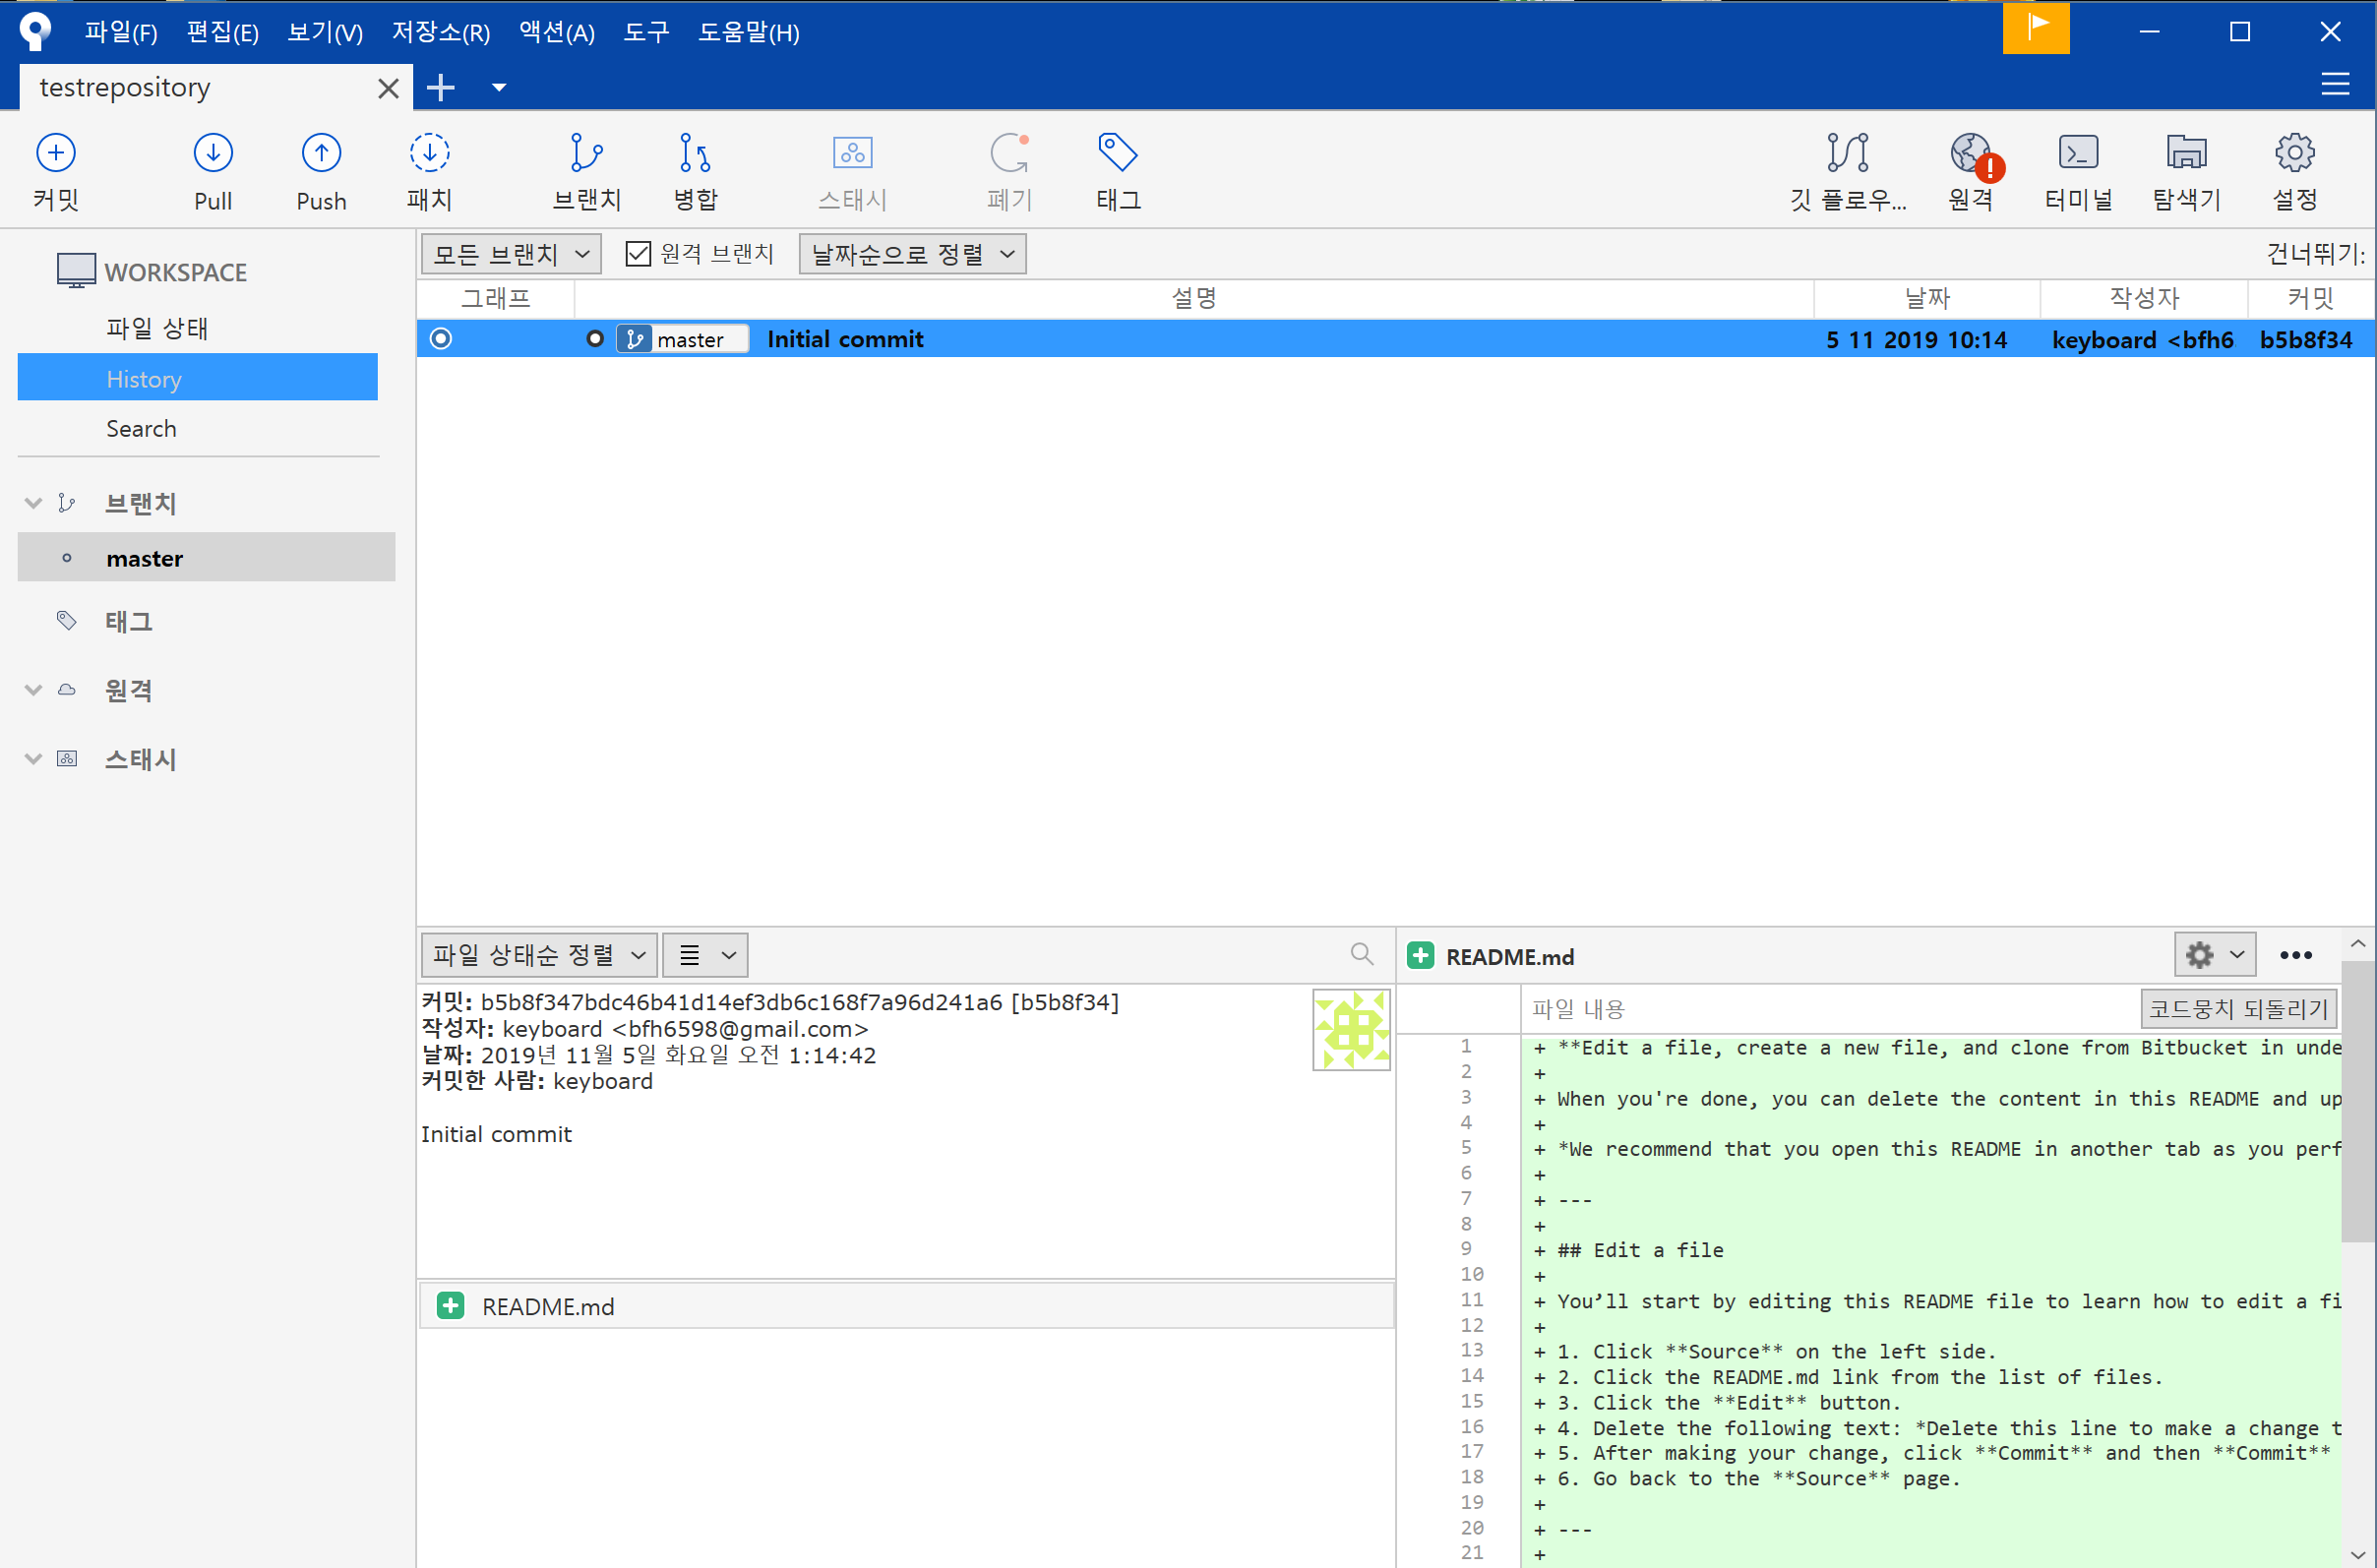This screenshot has width=2377, height=1568.
Task: Open the file sort order (파일 상태순 정렬) dropdown
Action: [x=539, y=955]
